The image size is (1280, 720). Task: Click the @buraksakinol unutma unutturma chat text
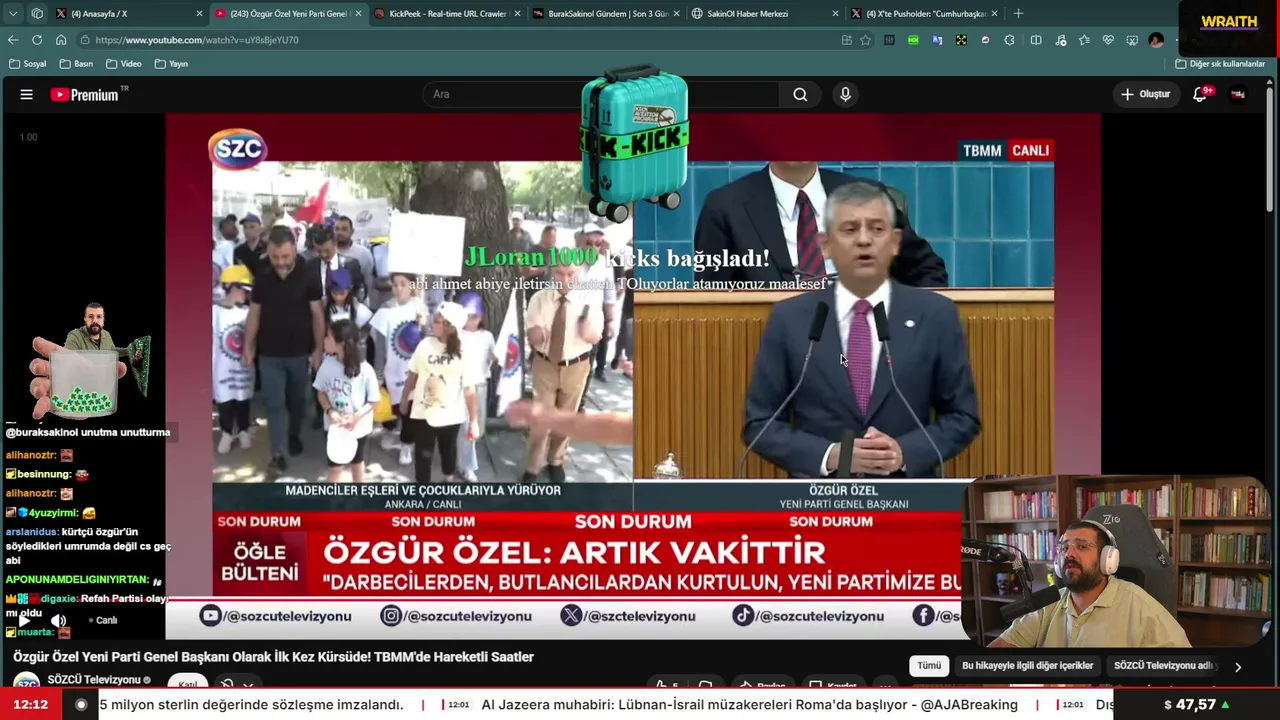pos(88,433)
